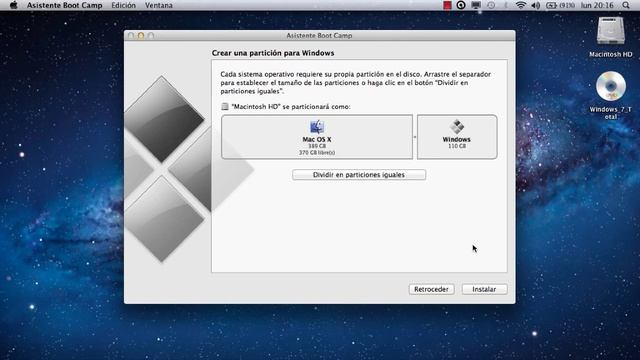Open Spotlight search magnifier
Screen dimensions: 640x360
(x=626, y=5)
